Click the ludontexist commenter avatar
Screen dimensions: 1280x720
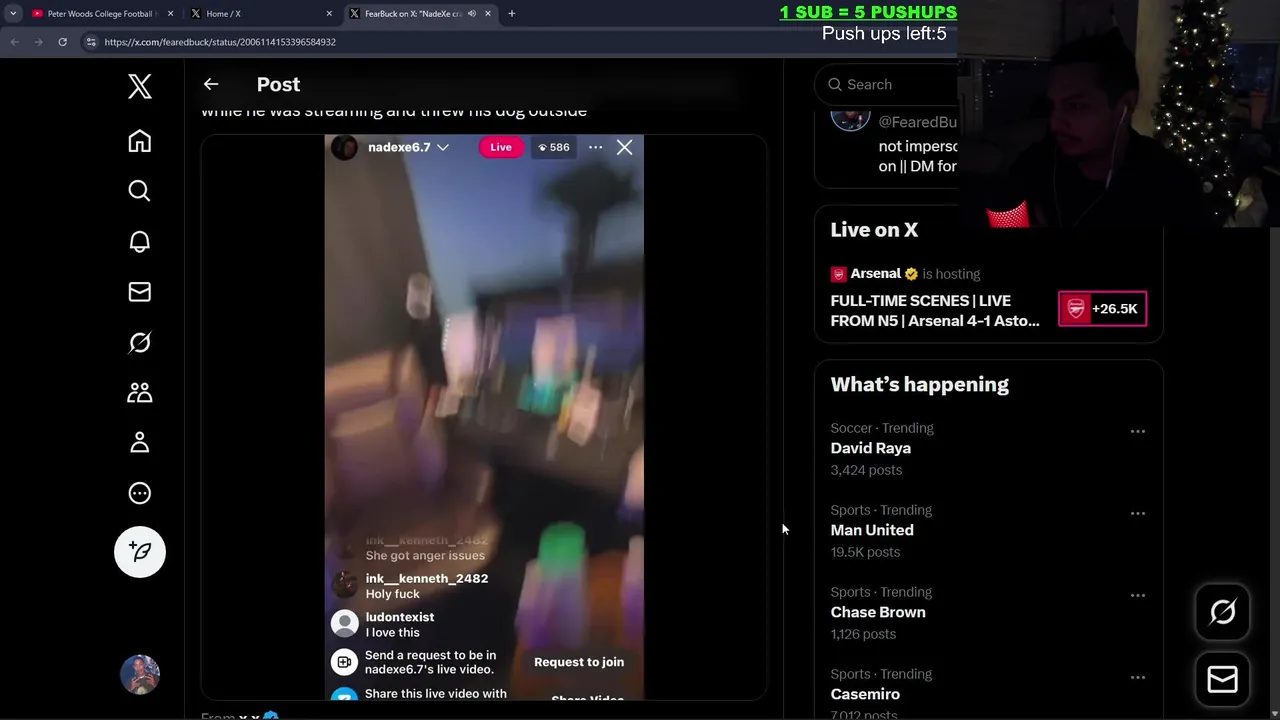tap(345, 624)
